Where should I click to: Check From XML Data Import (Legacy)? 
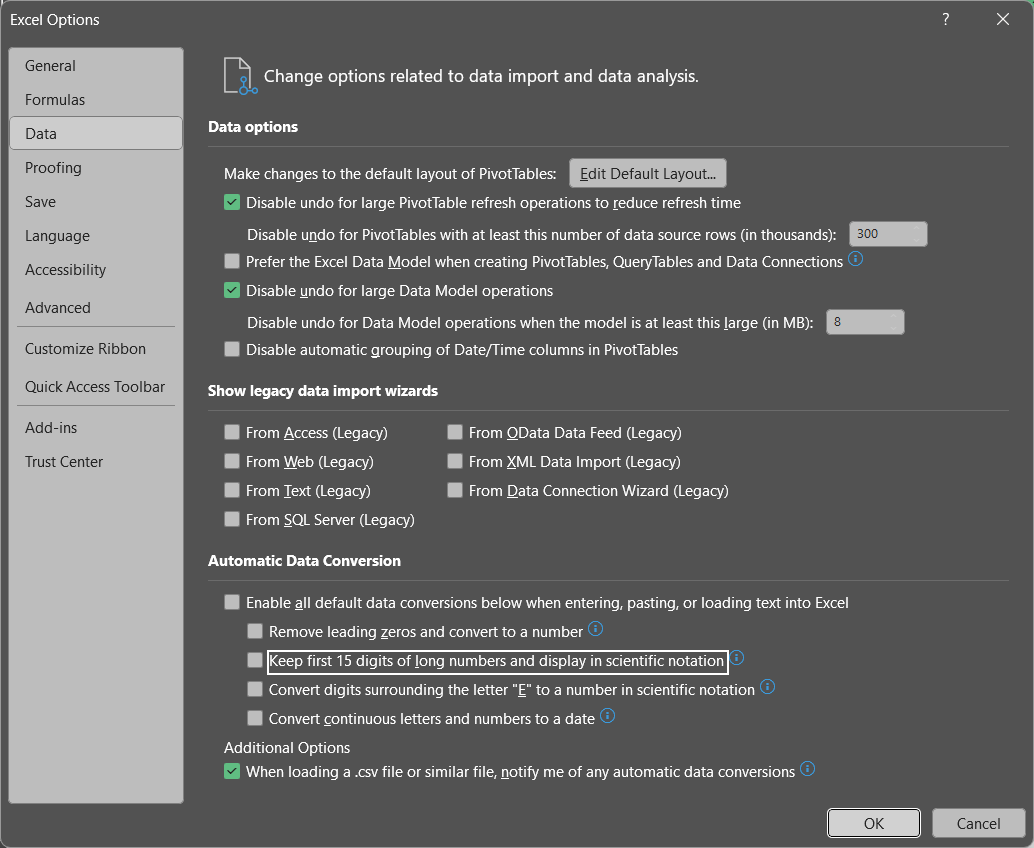click(x=454, y=461)
